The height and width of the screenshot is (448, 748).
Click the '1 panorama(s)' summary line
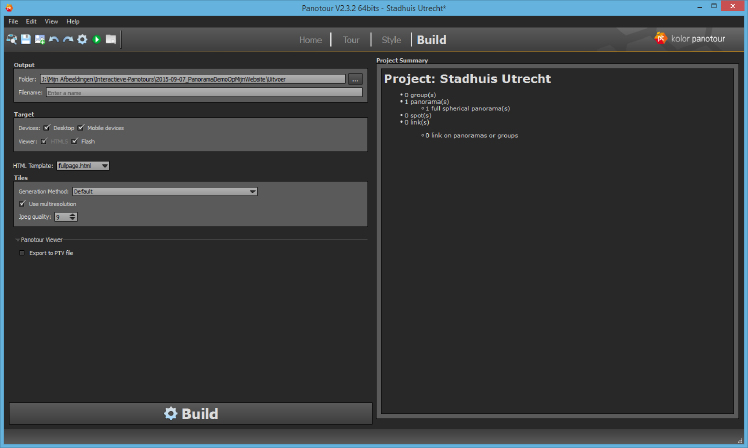(x=425, y=102)
